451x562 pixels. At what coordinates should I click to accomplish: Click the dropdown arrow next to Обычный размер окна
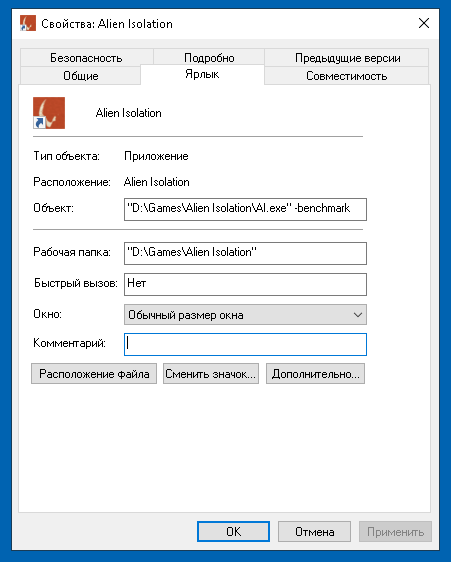pyautogui.click(x=357, y=315)
